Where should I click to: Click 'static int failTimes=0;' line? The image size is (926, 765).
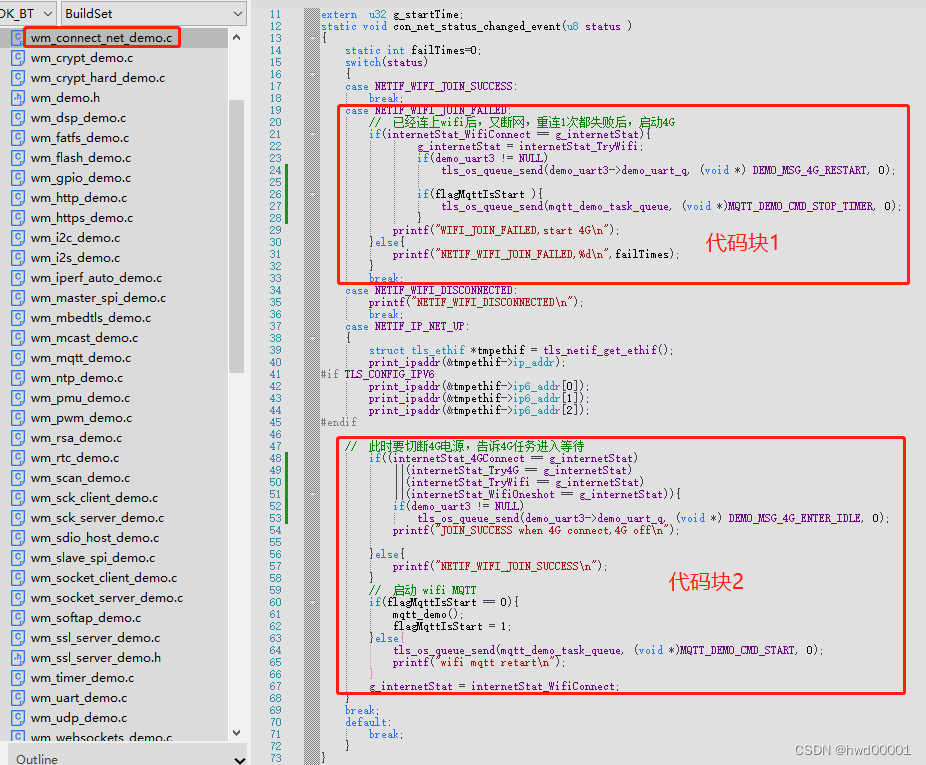pos(413,50)
